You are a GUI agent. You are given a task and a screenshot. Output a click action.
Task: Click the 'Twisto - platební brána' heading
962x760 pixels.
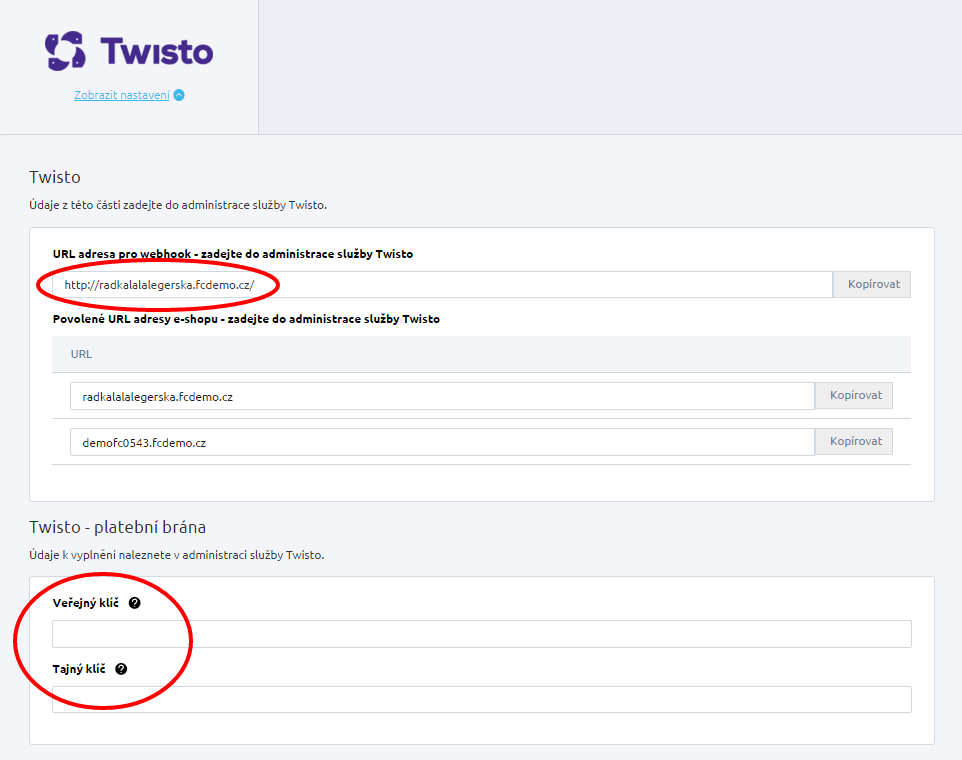coord(117,527)
